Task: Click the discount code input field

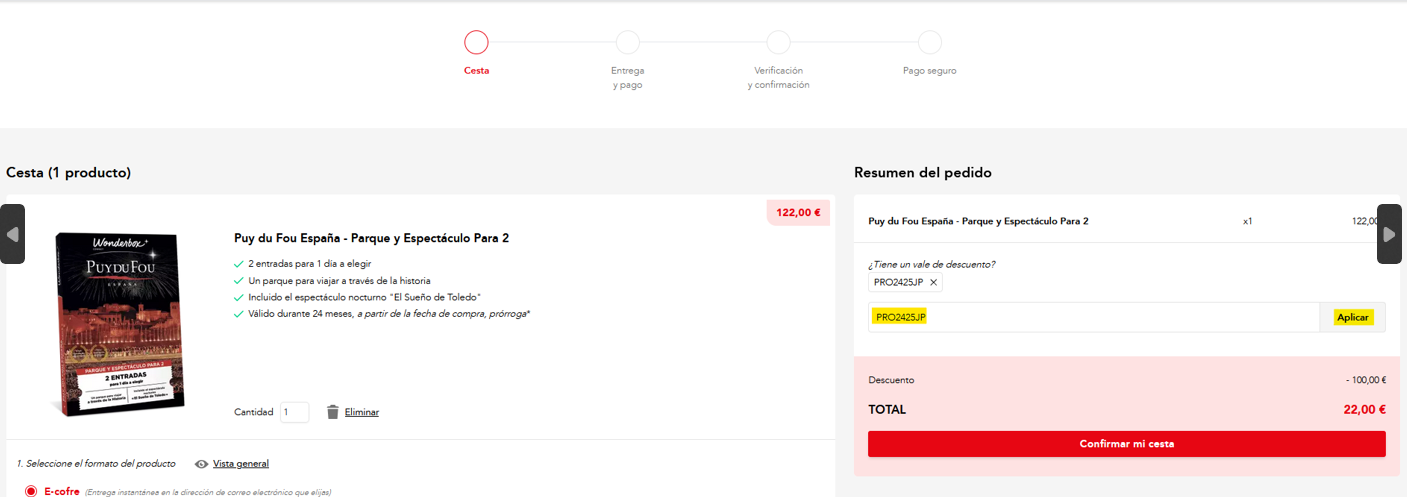Action: click(1094, 317)
